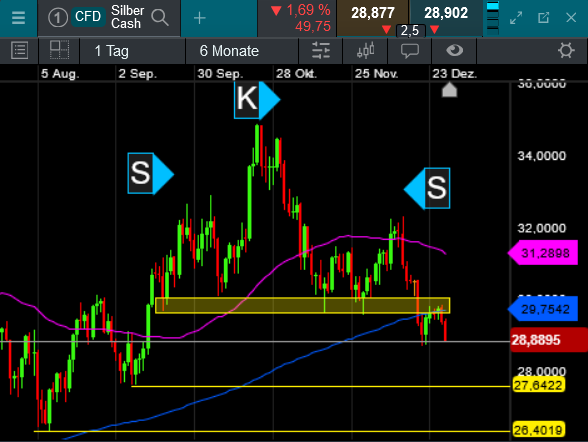Click the 32,0000 price axis label
The width and height of the screenshot is (588, 442).
pos(542,228)
